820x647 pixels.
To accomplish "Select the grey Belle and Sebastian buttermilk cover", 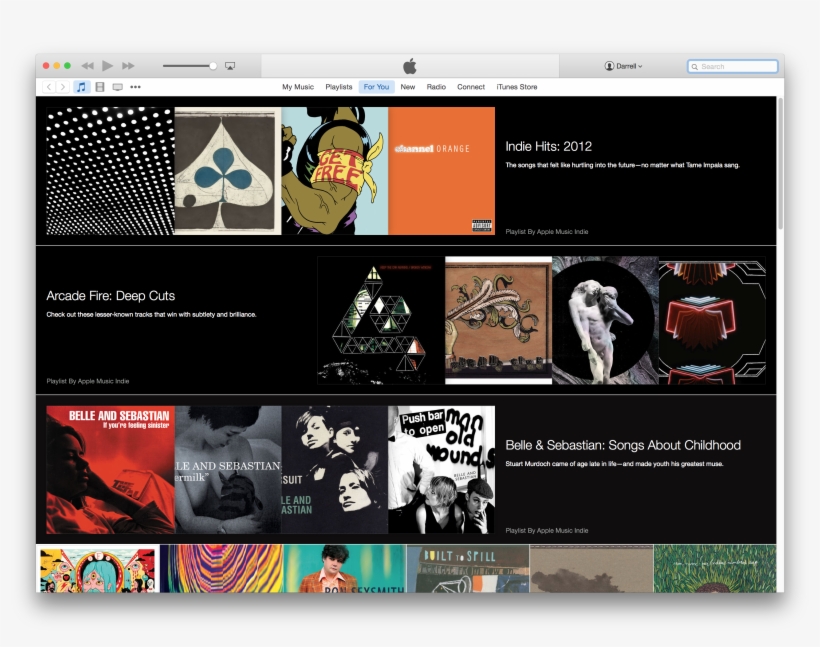I will point(228,470).
